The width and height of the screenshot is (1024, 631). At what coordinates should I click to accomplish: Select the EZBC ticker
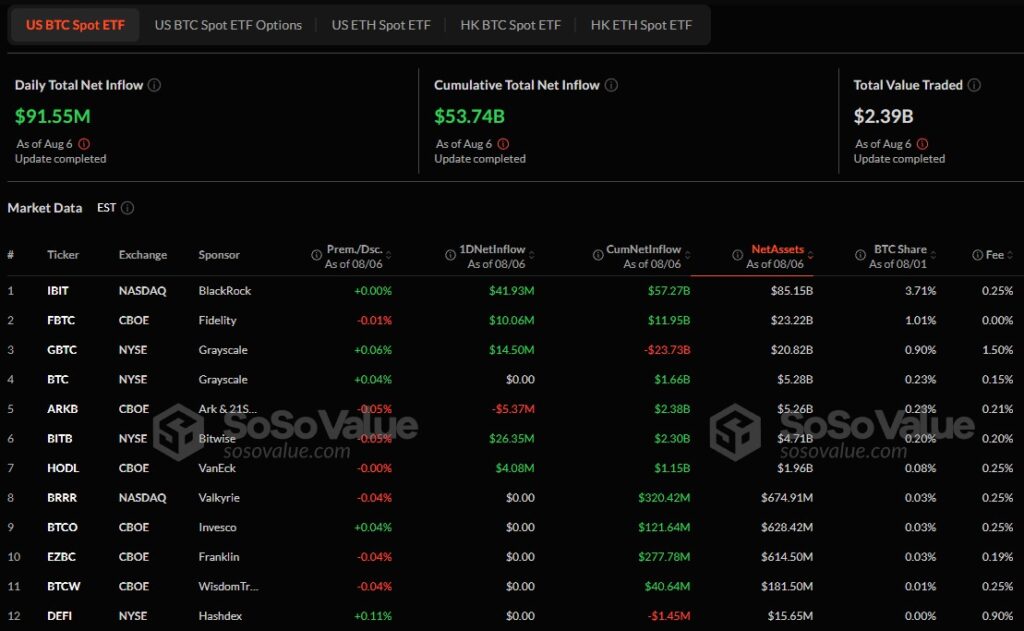pos(61,557)
